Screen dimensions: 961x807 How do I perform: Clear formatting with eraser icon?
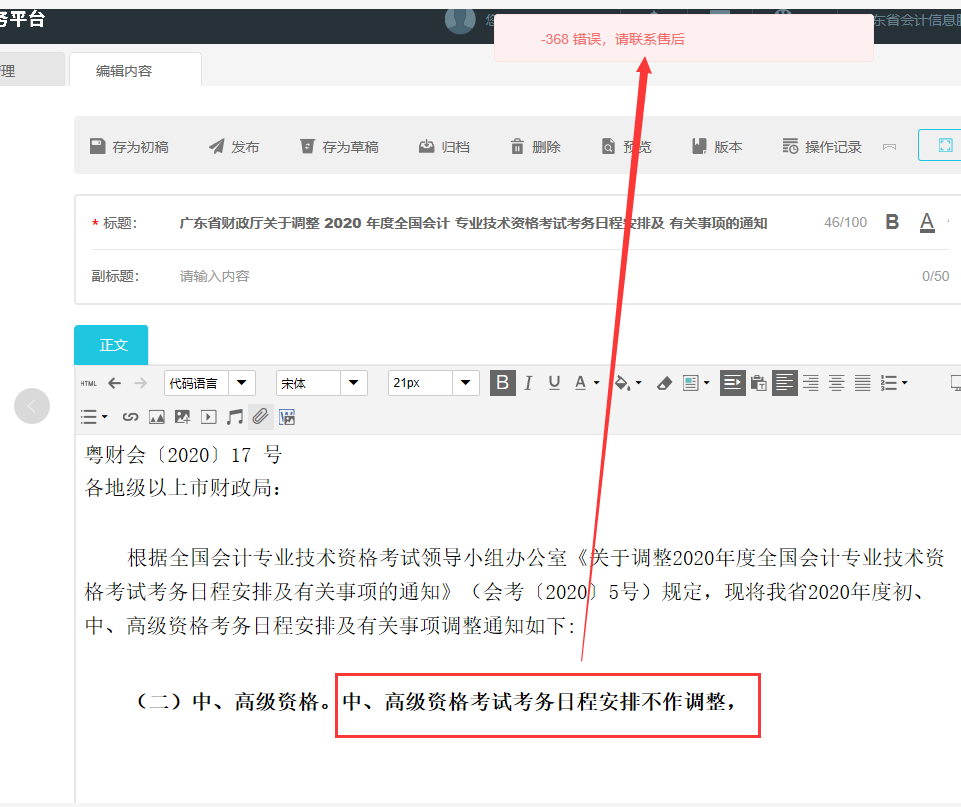pos(664,384)
